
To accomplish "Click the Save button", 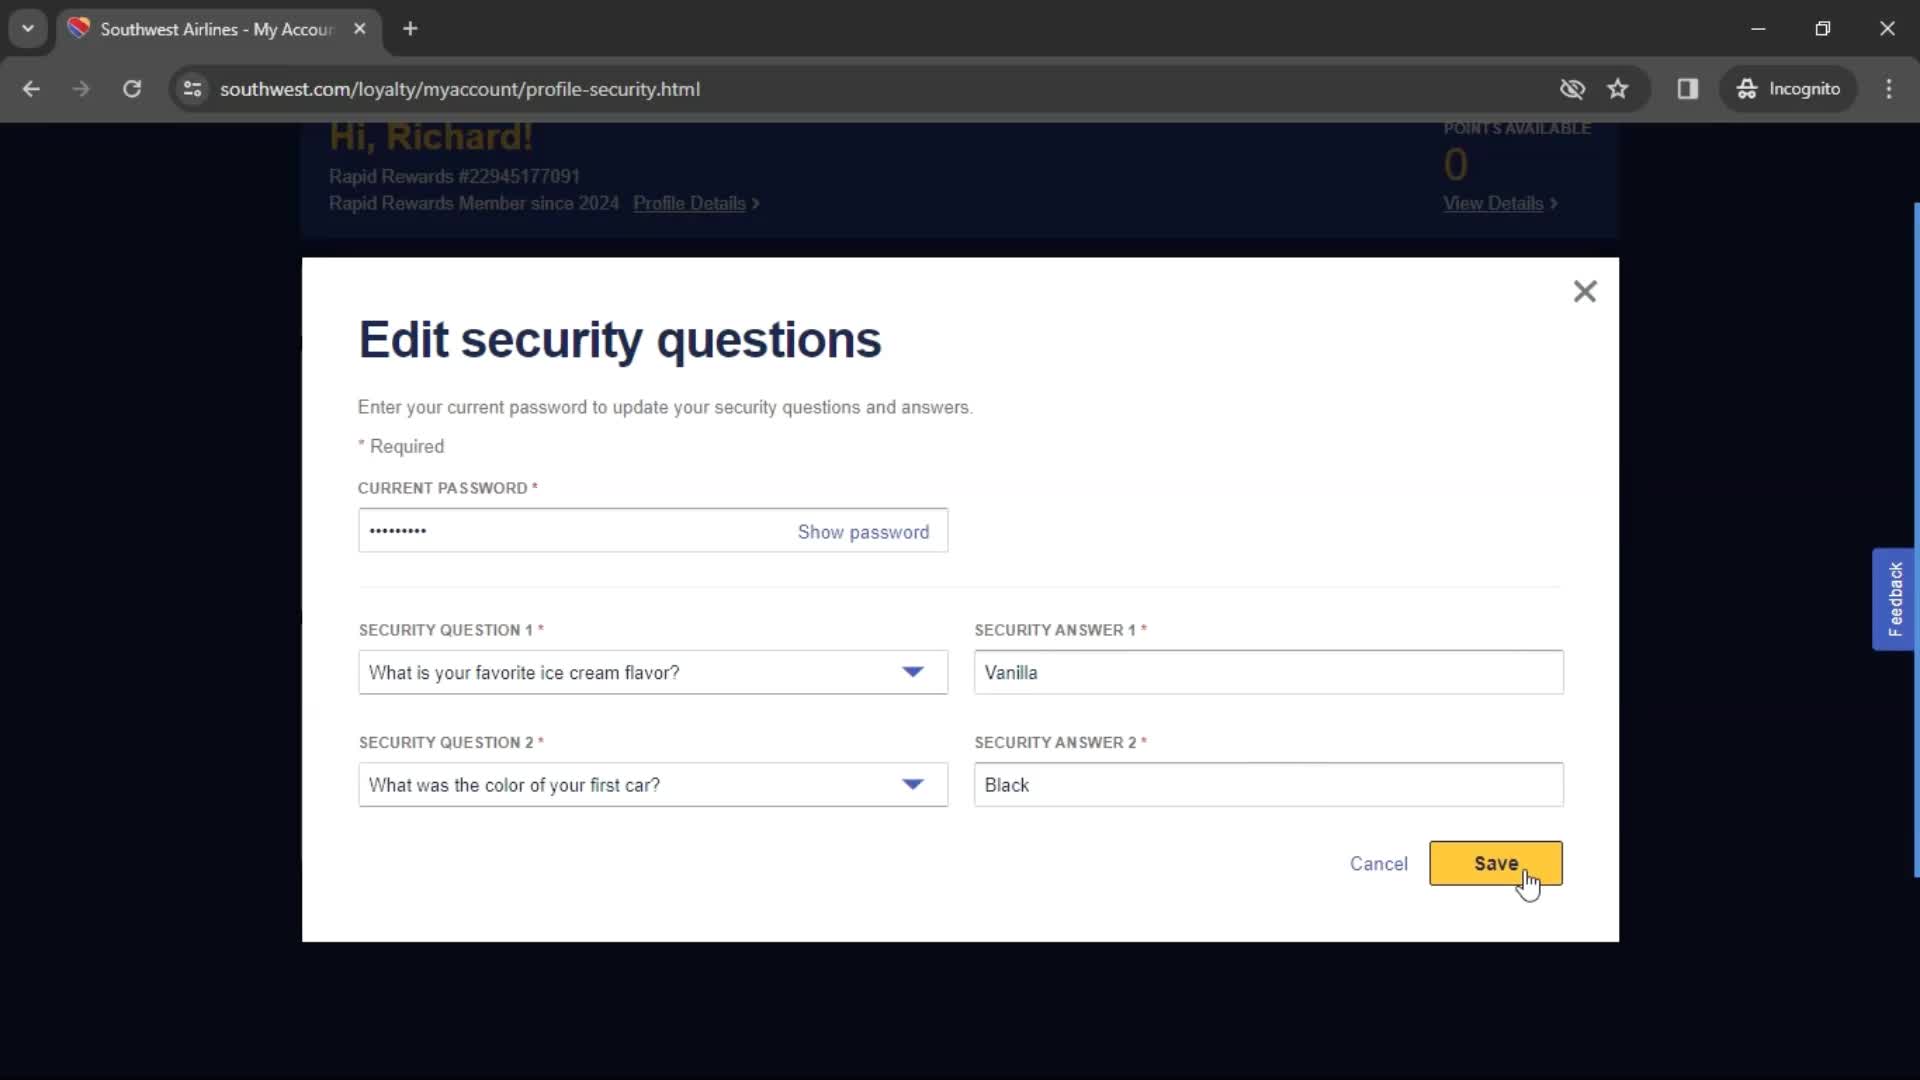I will 1495,862.
